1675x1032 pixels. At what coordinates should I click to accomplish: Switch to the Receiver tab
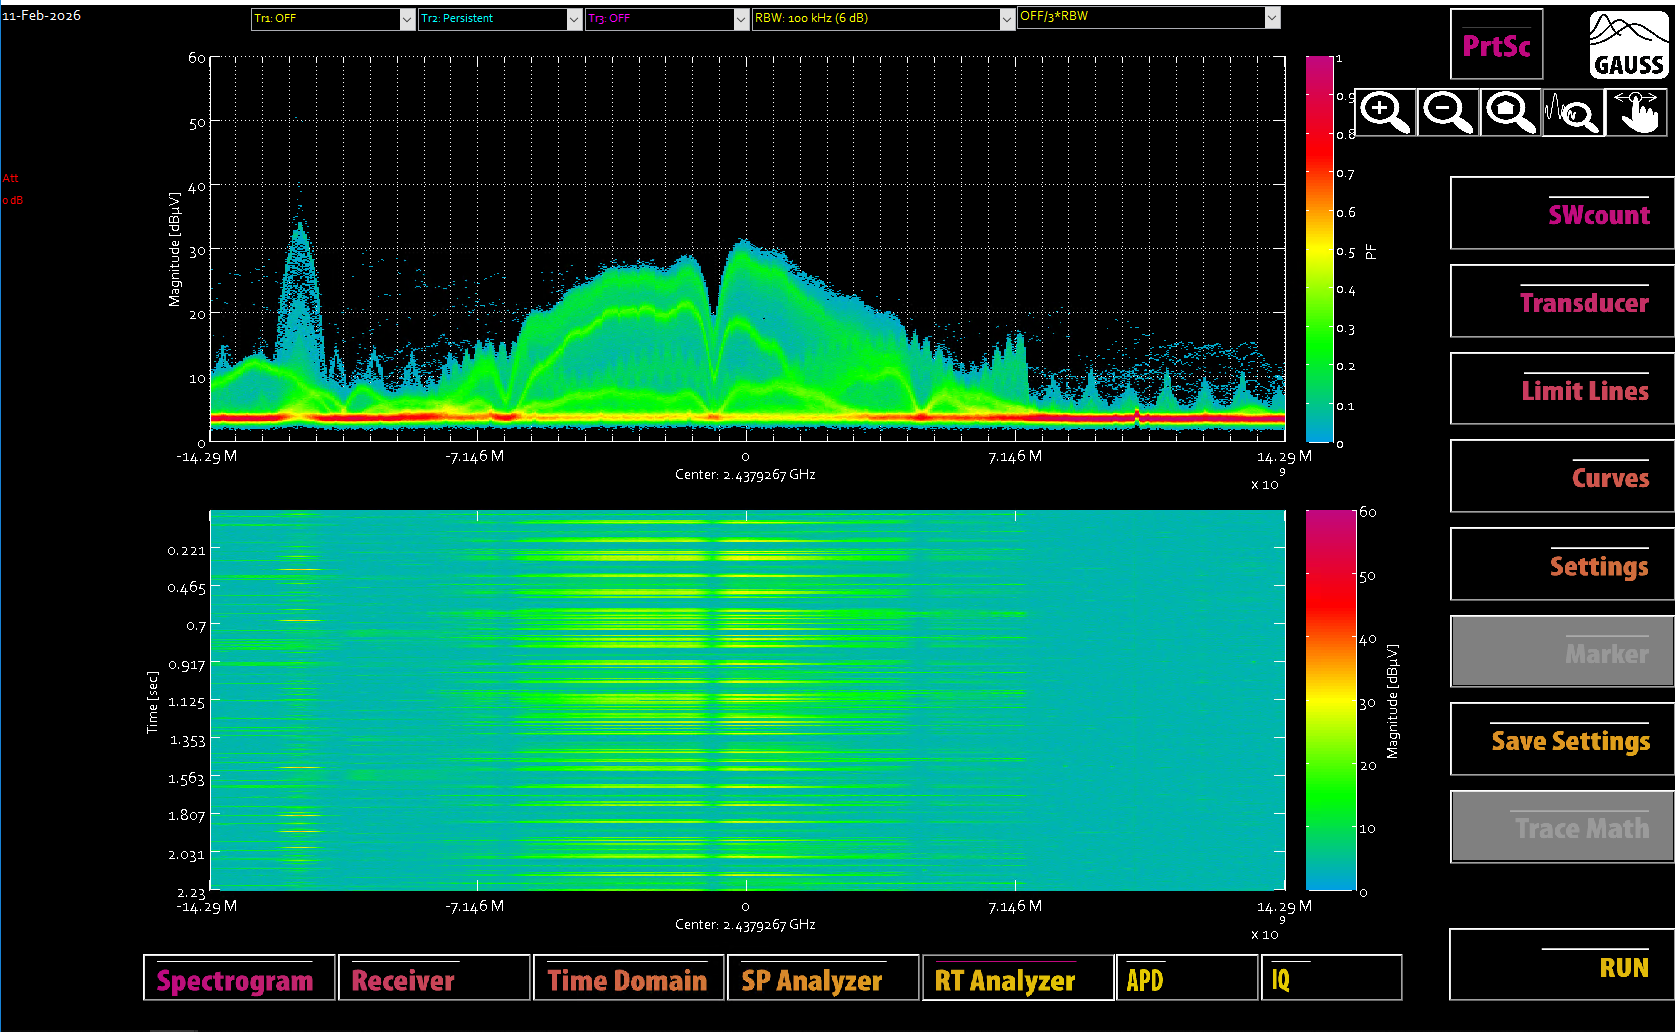pyautogui.click(x=434, y=978)
